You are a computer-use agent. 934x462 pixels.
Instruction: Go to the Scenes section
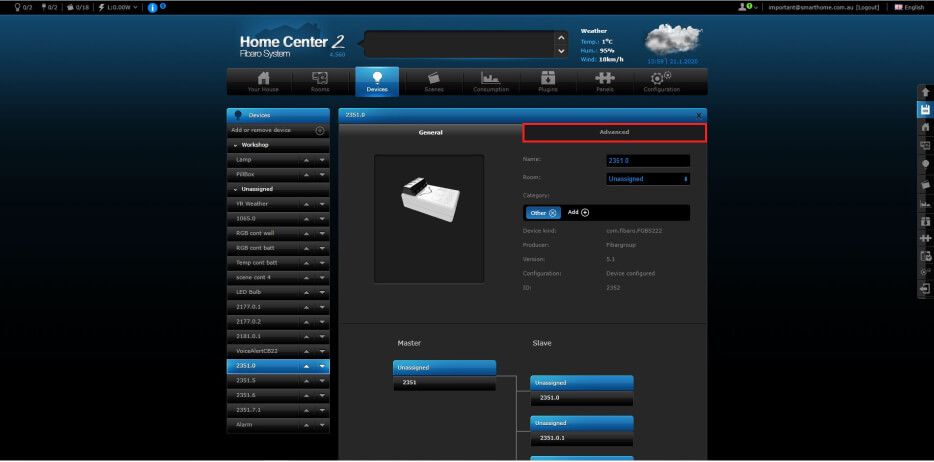tap(434, 82)
